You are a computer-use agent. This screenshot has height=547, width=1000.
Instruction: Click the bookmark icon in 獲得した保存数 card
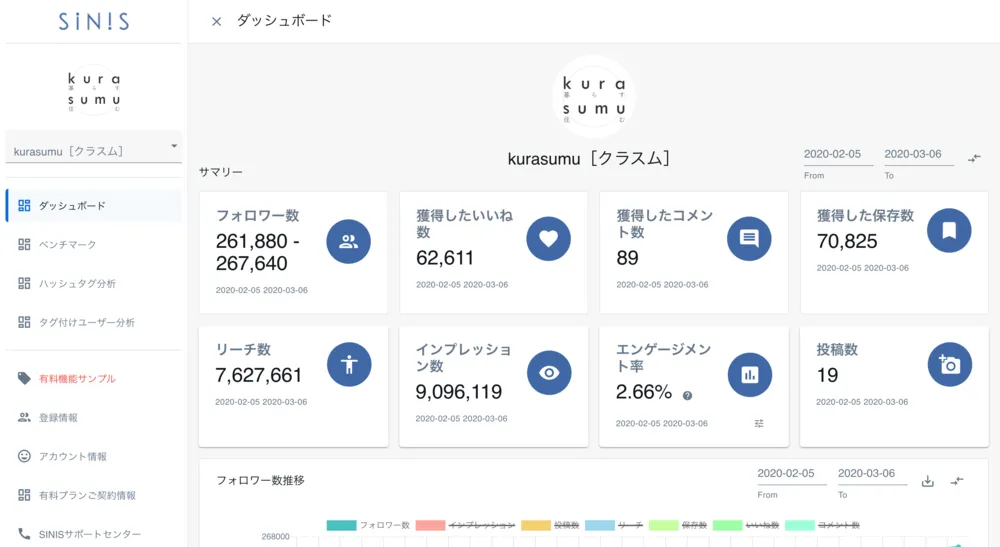tap(949, 230)
